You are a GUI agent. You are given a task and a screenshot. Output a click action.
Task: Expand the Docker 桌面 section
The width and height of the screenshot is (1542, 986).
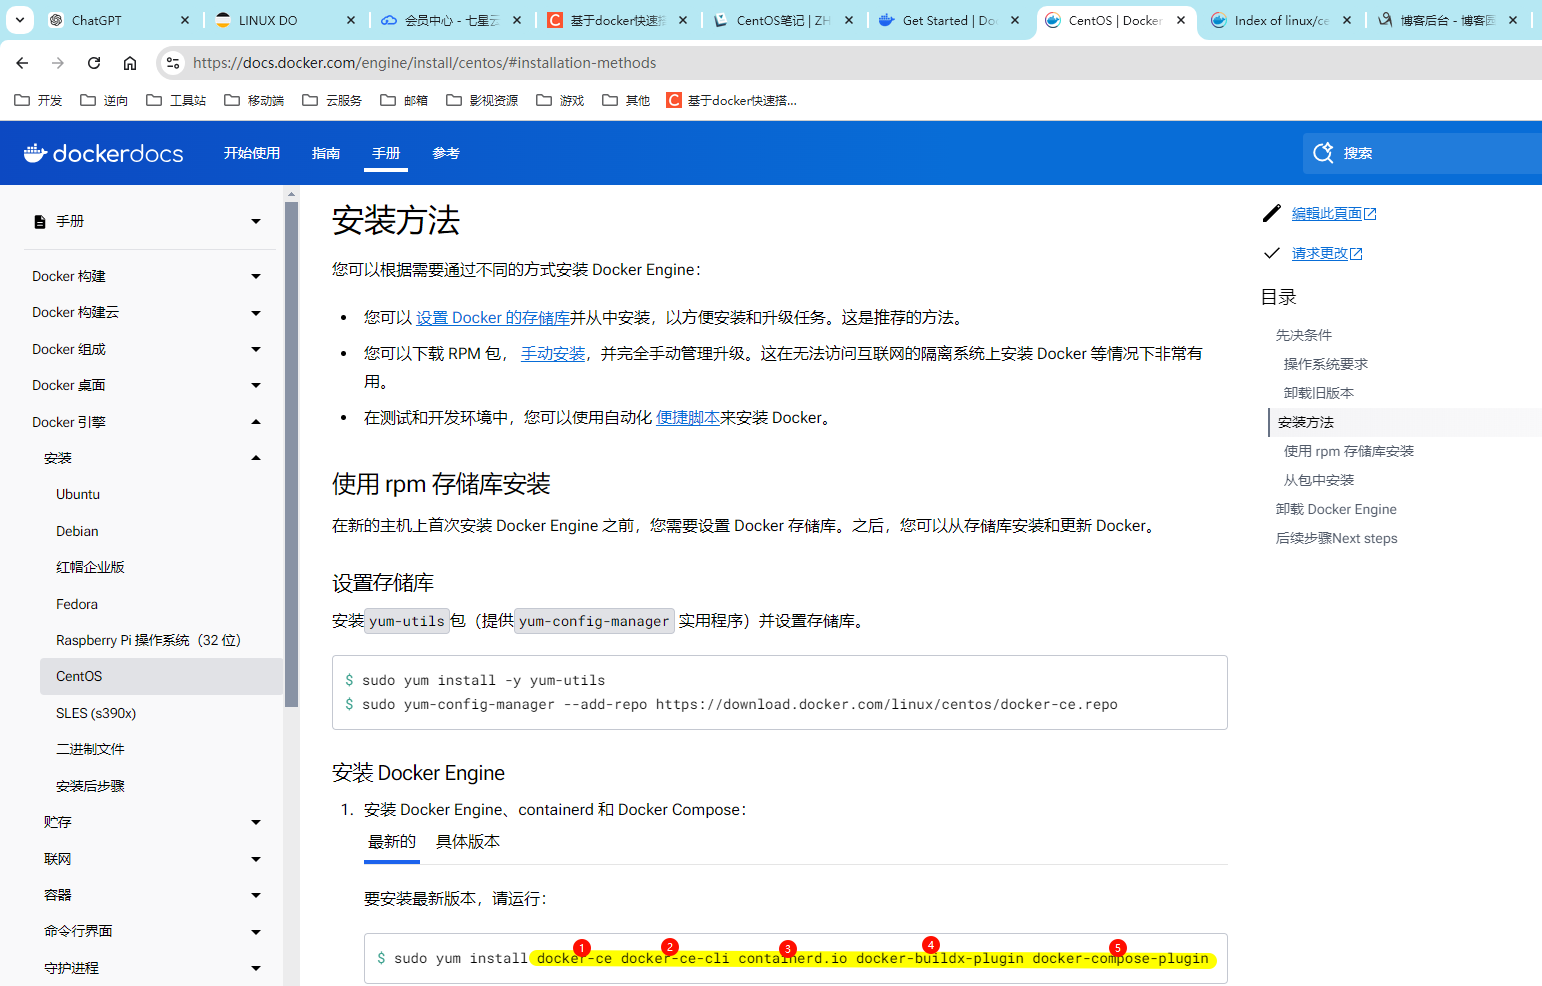tap(256, 385)
